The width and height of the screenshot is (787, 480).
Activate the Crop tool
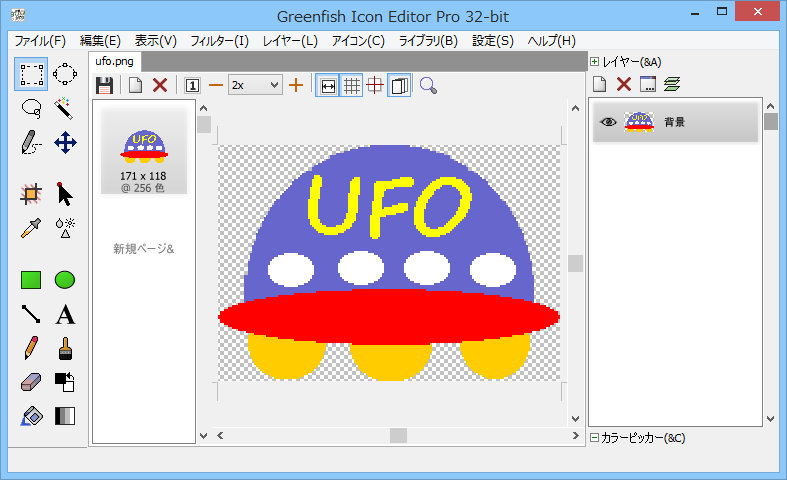coord(31,194)
